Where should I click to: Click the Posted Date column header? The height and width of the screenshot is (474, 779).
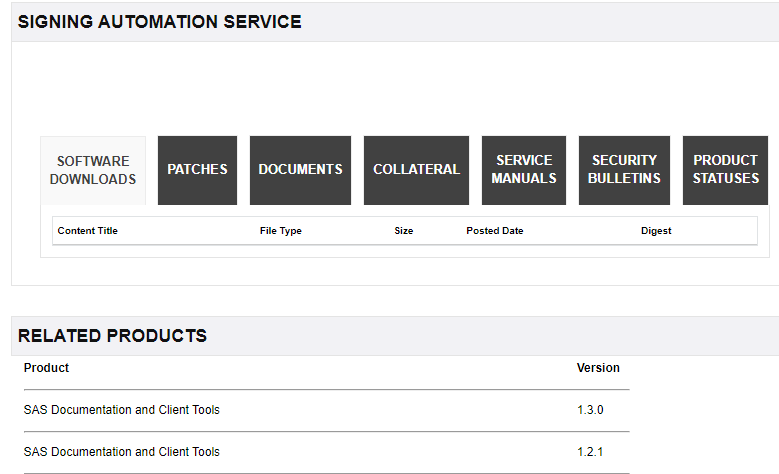point(494,231)
